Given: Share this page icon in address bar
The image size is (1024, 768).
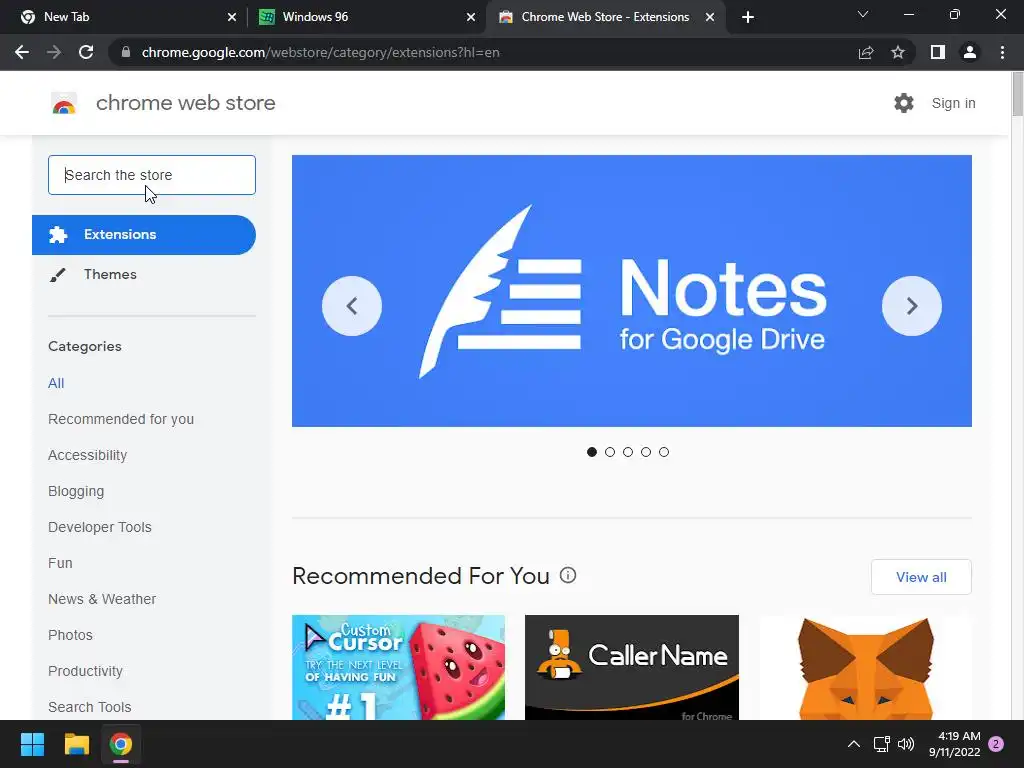Looking at the screenshot, I should [866, 52].
